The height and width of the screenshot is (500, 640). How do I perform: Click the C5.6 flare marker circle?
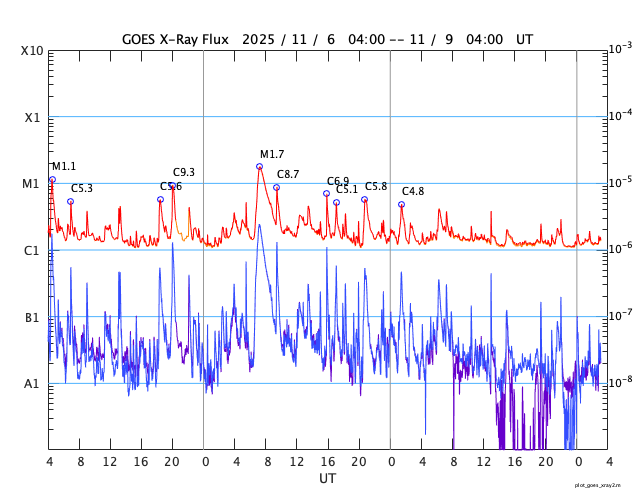[160, 199]
